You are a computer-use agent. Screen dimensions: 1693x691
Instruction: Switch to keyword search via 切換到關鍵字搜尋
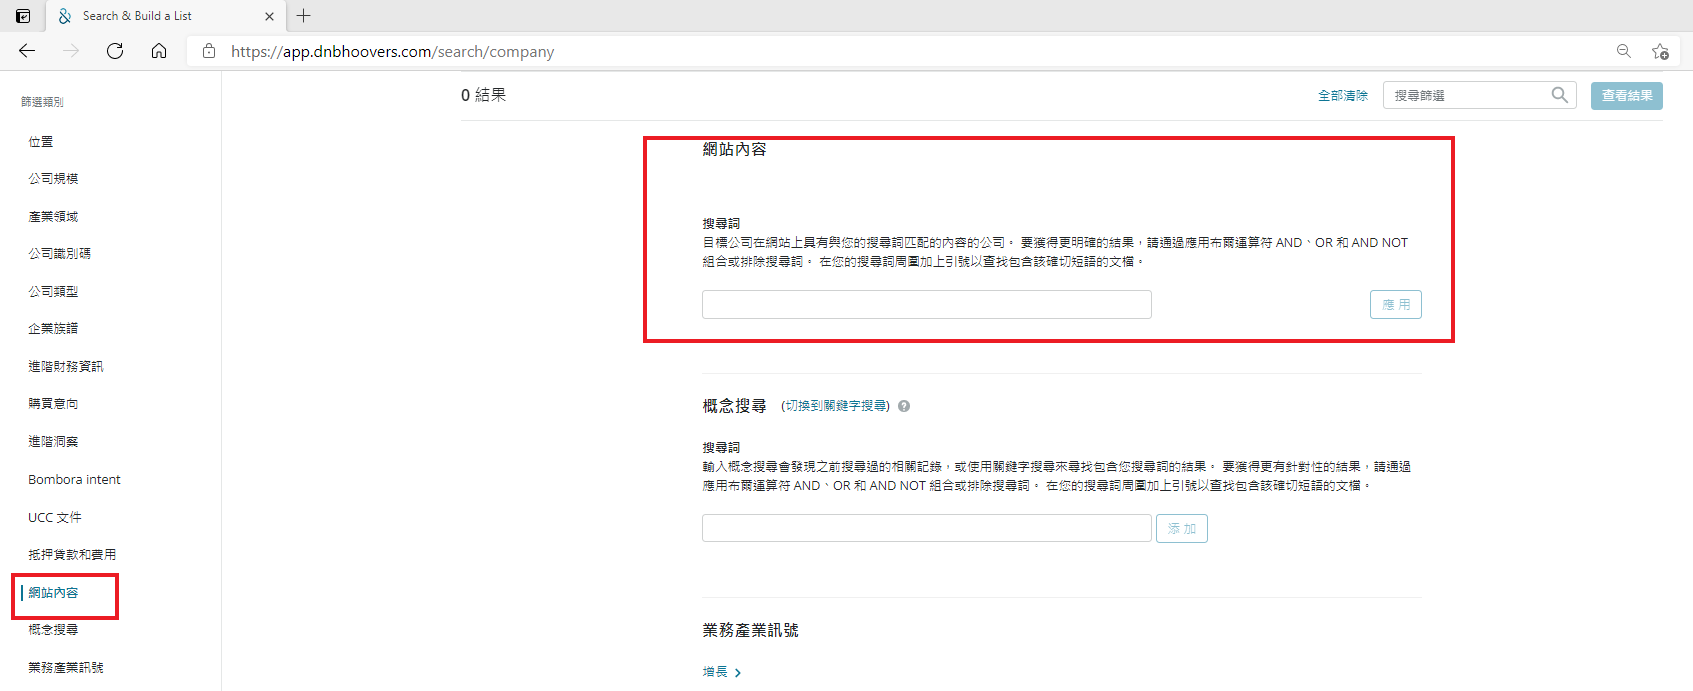tap(835, 406)
